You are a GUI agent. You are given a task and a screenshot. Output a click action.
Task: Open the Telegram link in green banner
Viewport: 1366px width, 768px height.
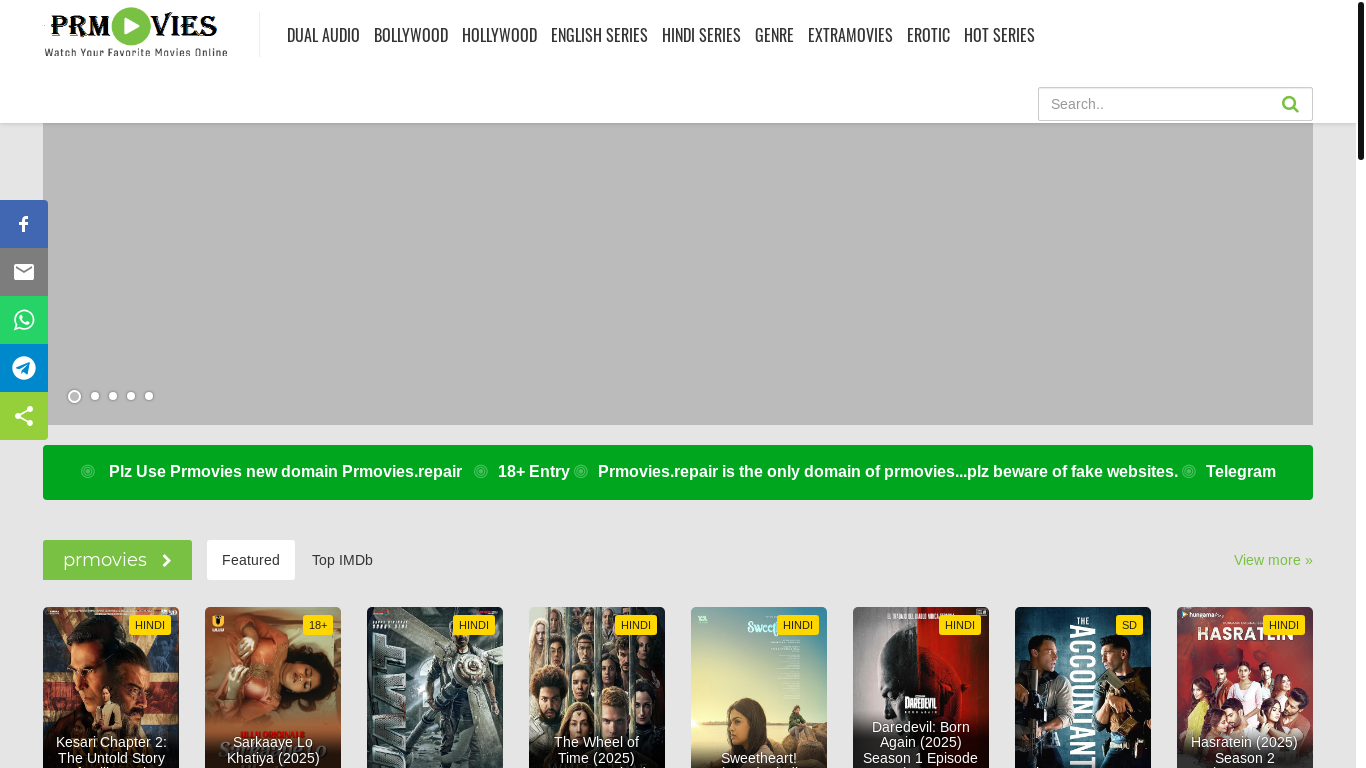[1241, 472]
